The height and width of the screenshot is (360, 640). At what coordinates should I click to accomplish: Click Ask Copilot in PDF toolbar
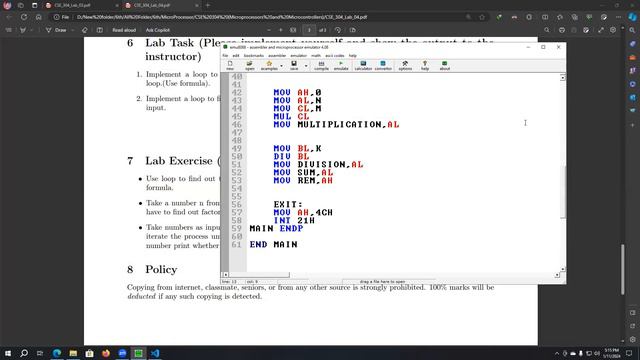pos(158,30)
